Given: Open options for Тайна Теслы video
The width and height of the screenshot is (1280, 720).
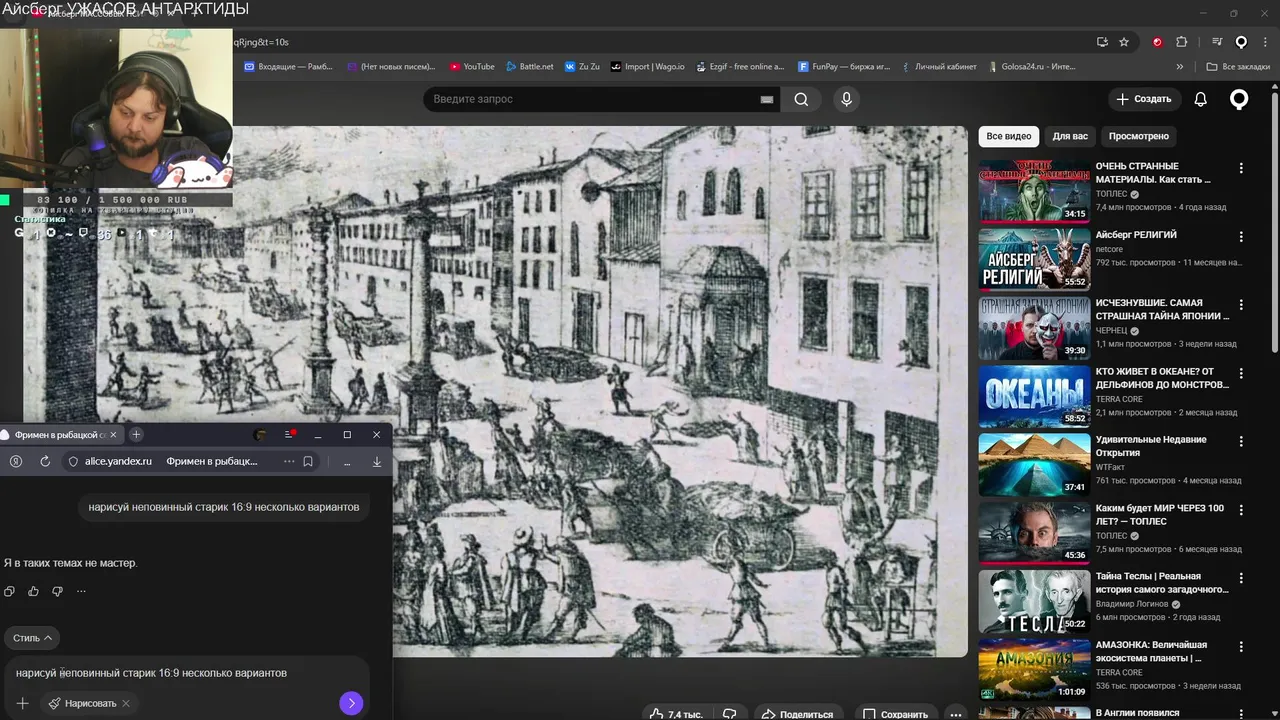Looking at the screenshot, I should 1241,578.
